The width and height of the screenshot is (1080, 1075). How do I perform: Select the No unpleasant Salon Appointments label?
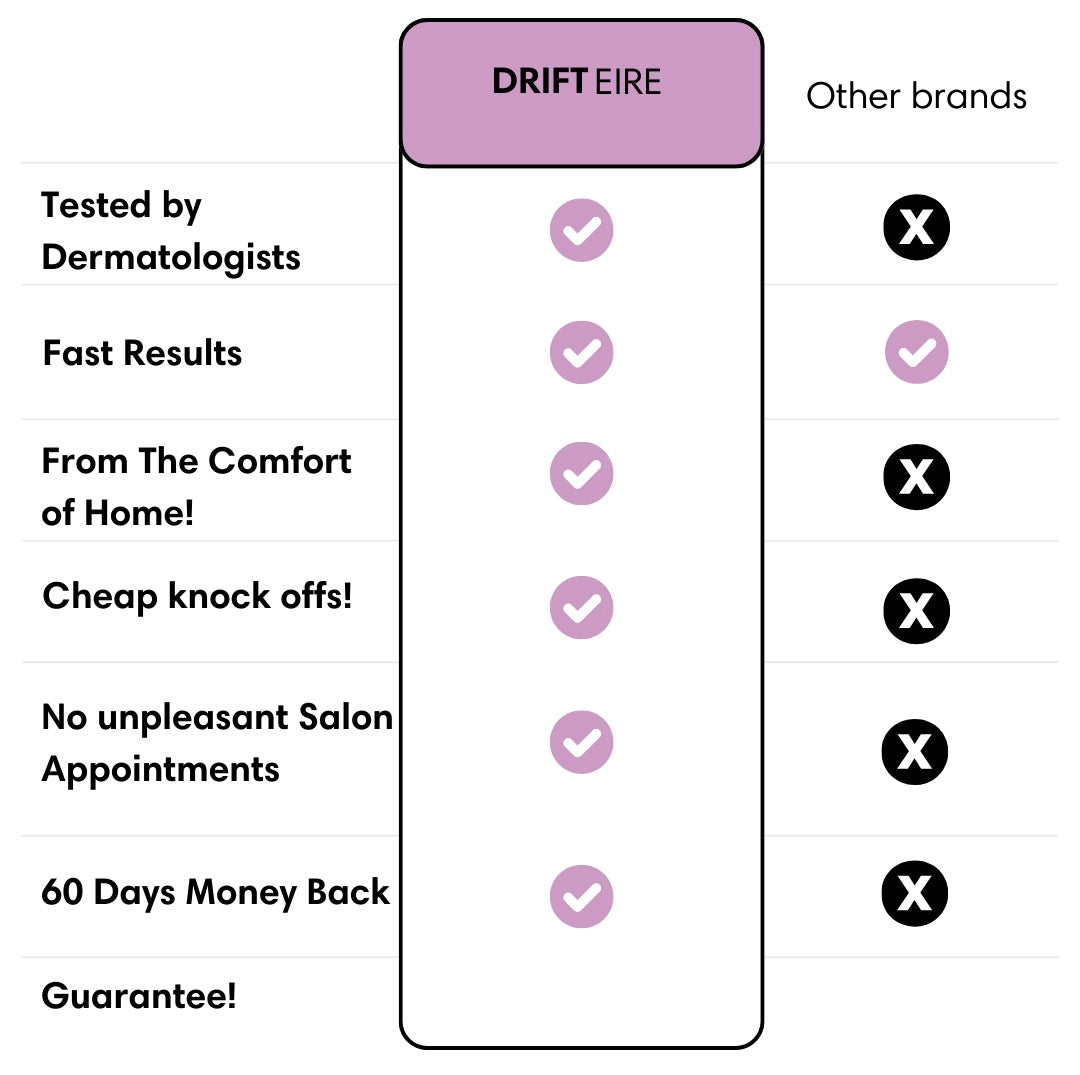point(217,743)
